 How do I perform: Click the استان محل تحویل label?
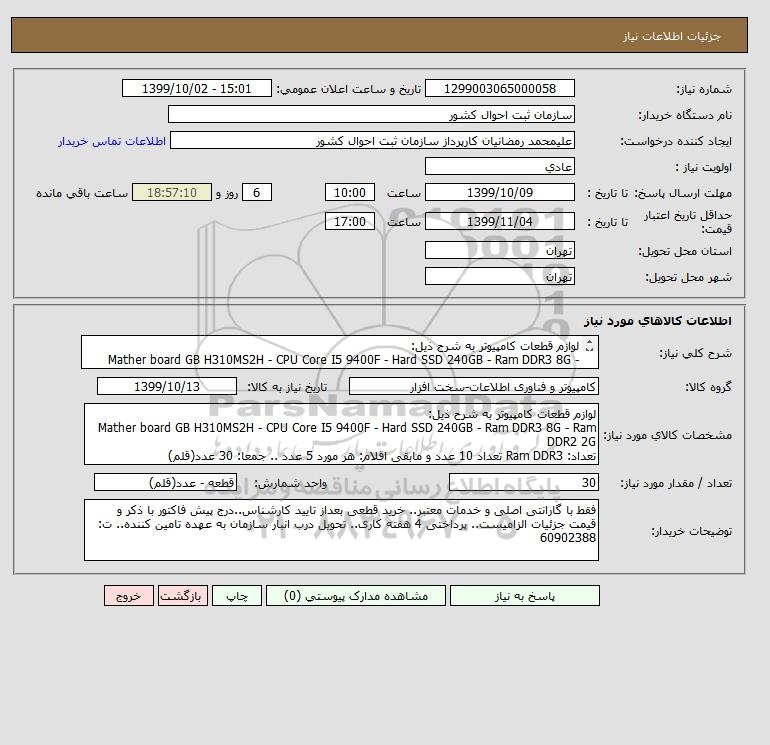tap(685, 251)
